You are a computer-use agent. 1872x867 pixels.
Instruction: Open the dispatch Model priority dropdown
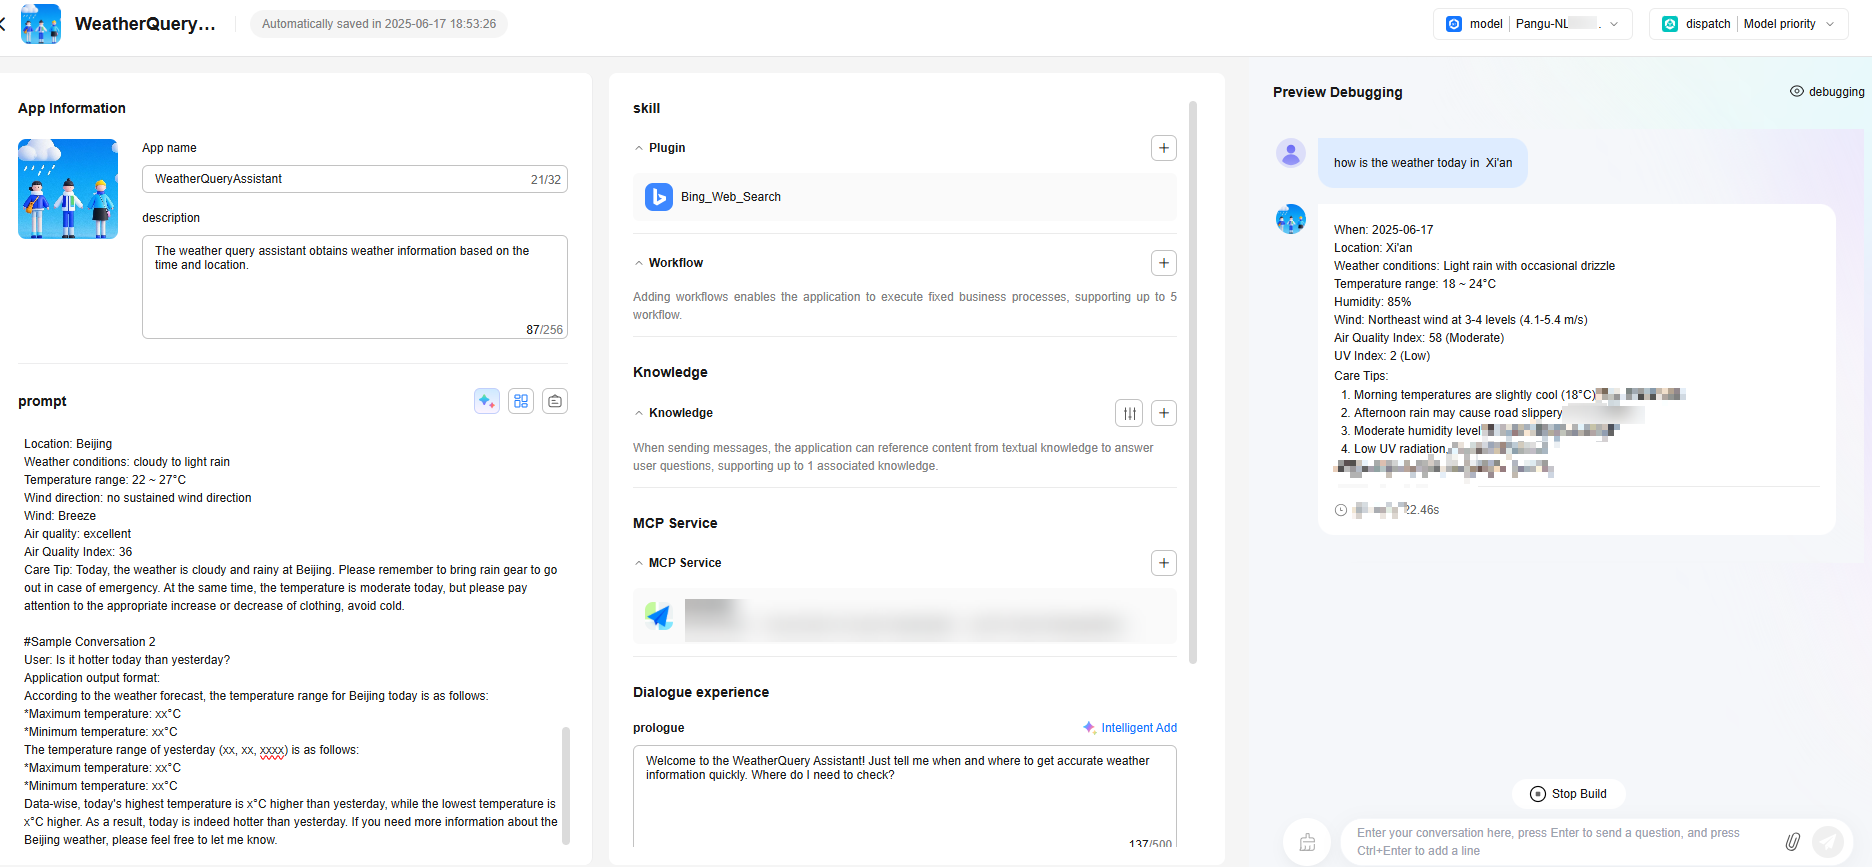1748,24
